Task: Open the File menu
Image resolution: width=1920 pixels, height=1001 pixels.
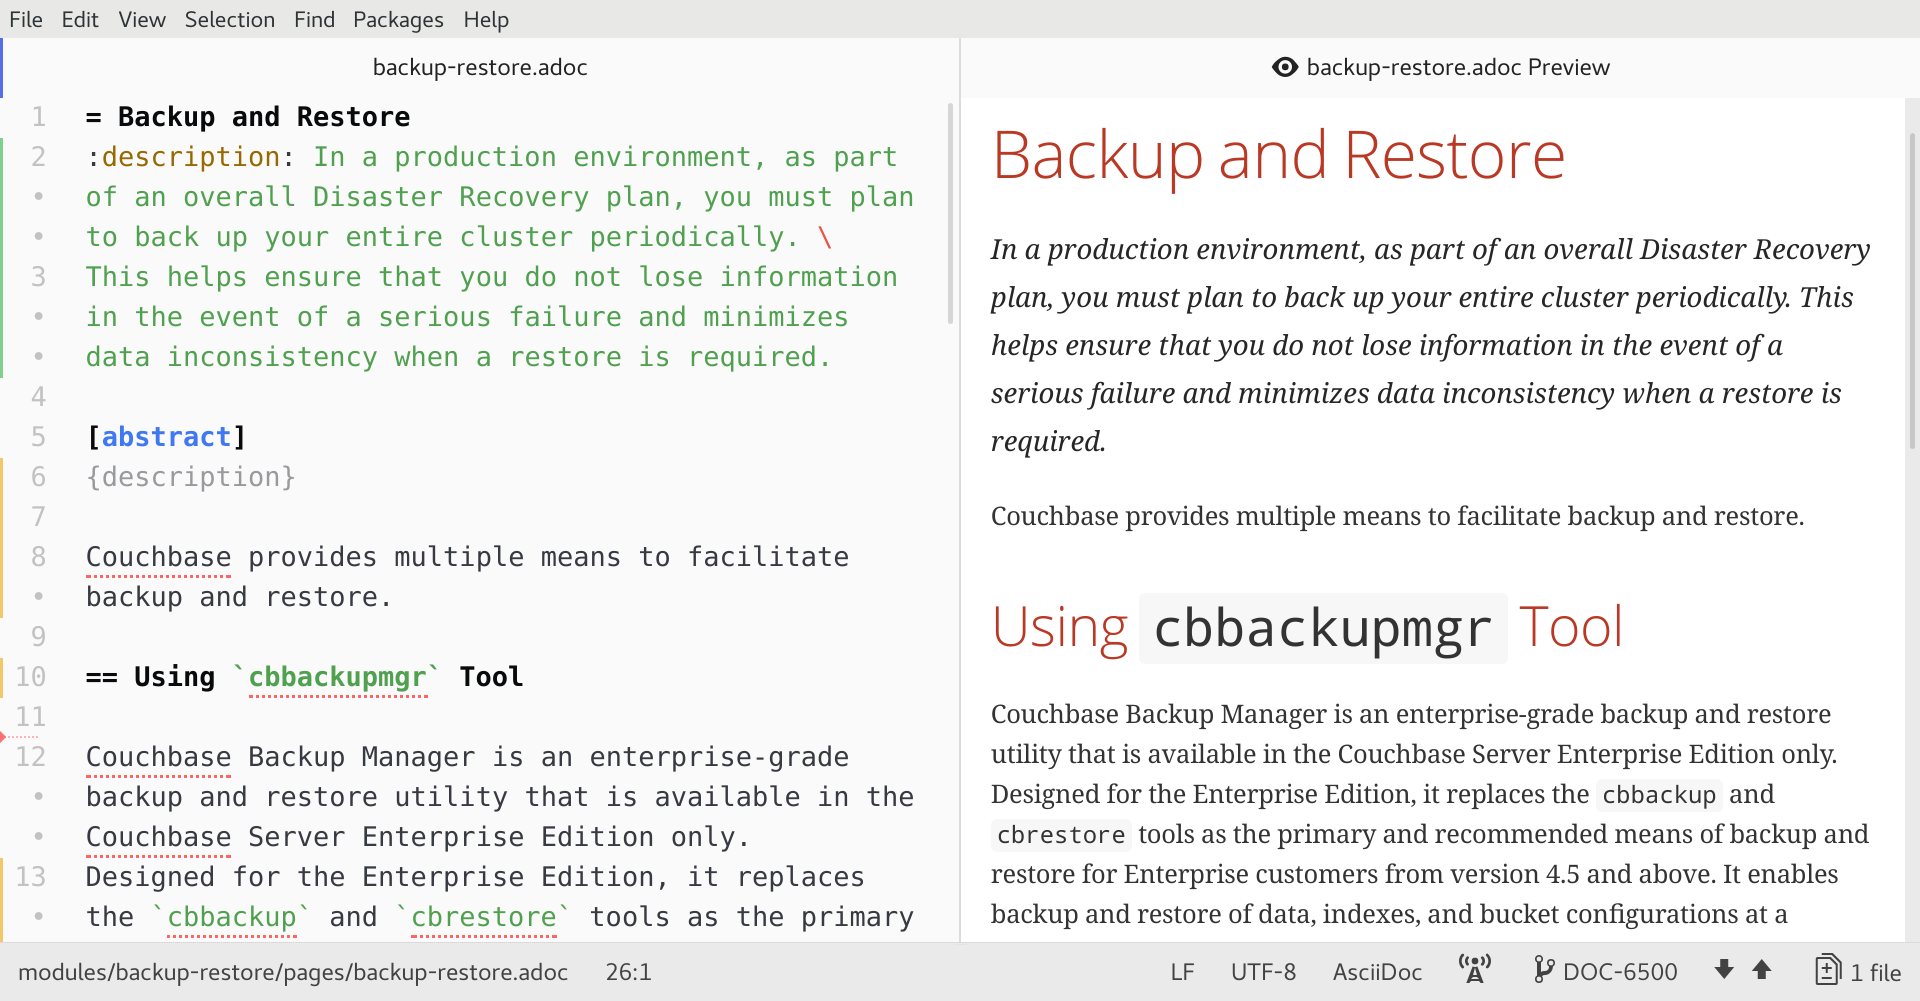Action: [x=26, y=19]
